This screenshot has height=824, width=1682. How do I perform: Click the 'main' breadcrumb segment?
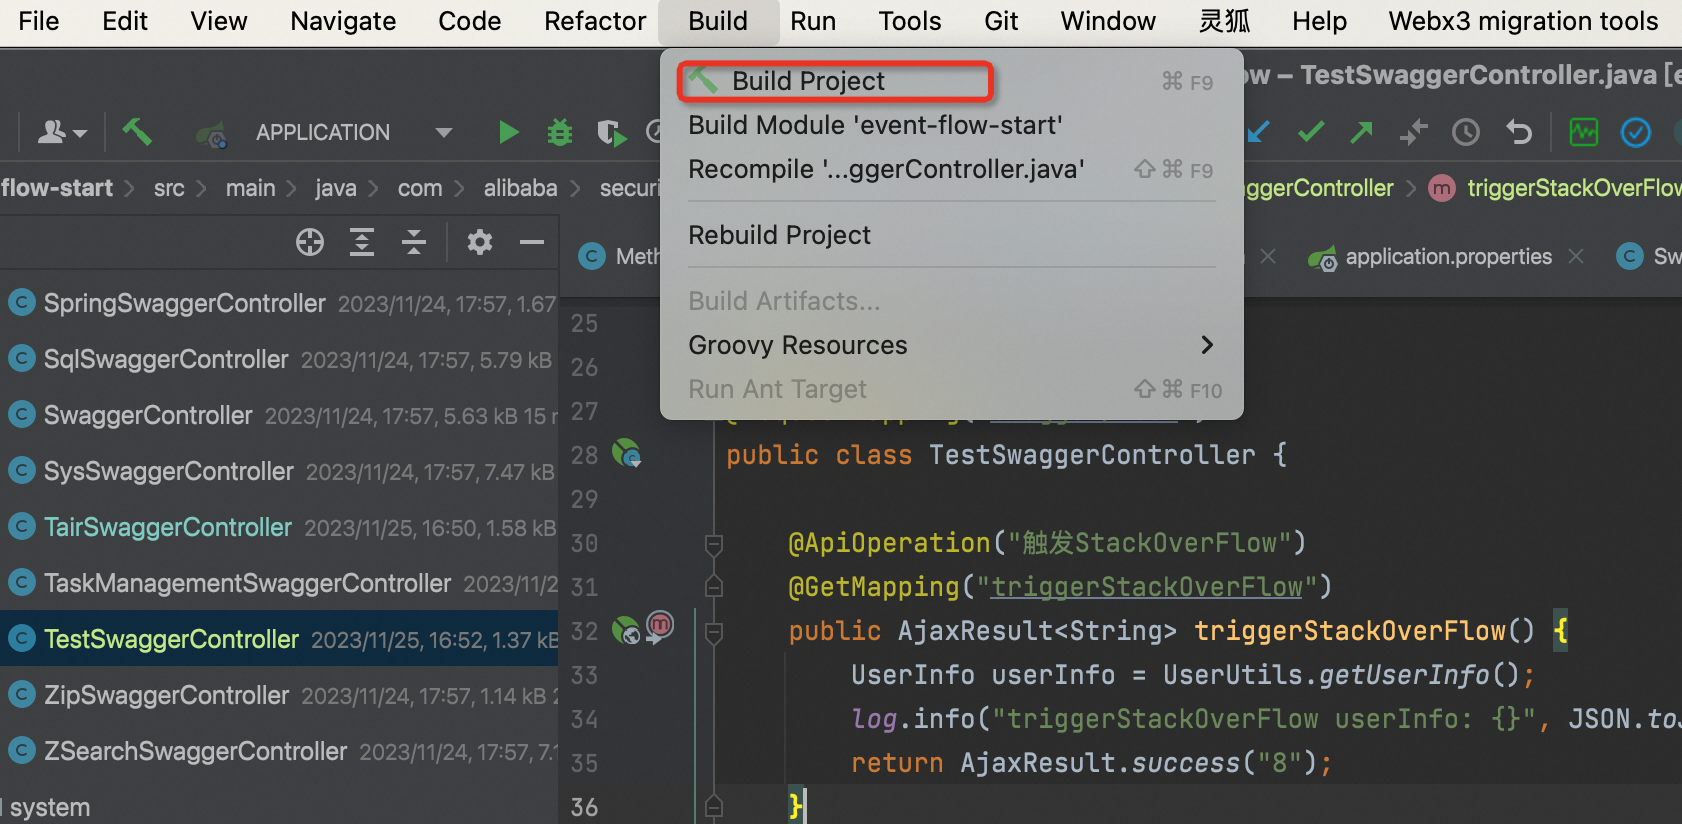click(250, 188)
